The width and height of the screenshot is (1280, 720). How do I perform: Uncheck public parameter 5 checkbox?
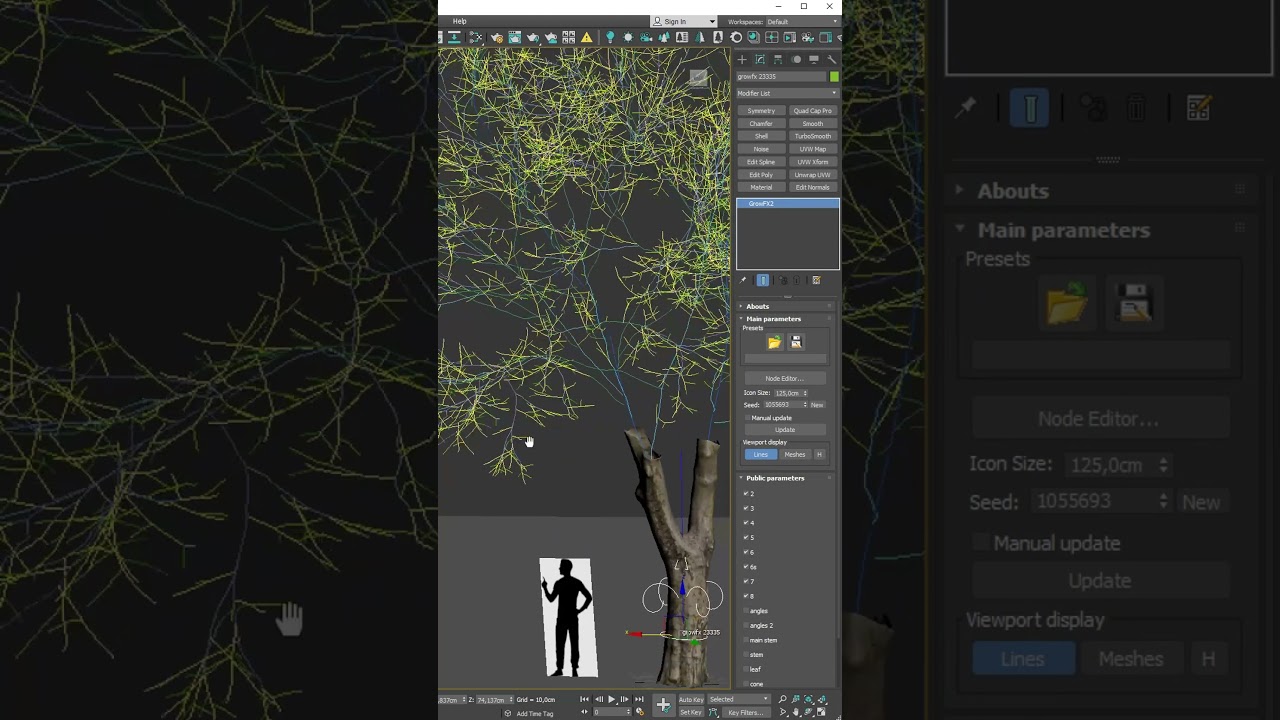[745, 537]
